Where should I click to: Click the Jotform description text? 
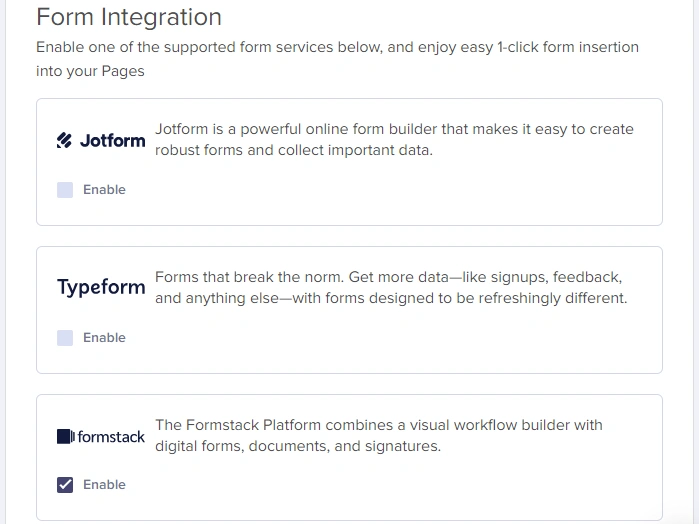coord(394,140)
